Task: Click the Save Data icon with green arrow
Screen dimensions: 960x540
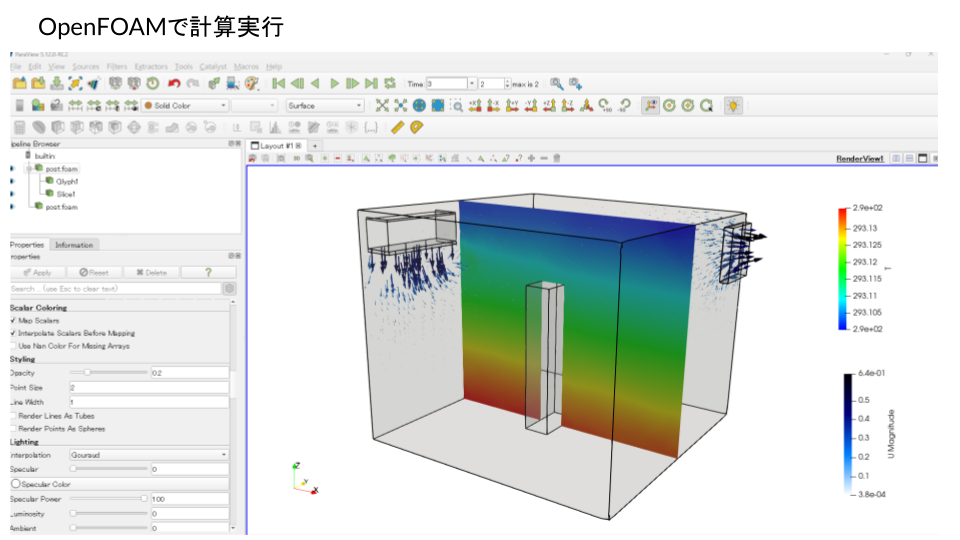Action: pyautogui.click(x=57, y=83)
